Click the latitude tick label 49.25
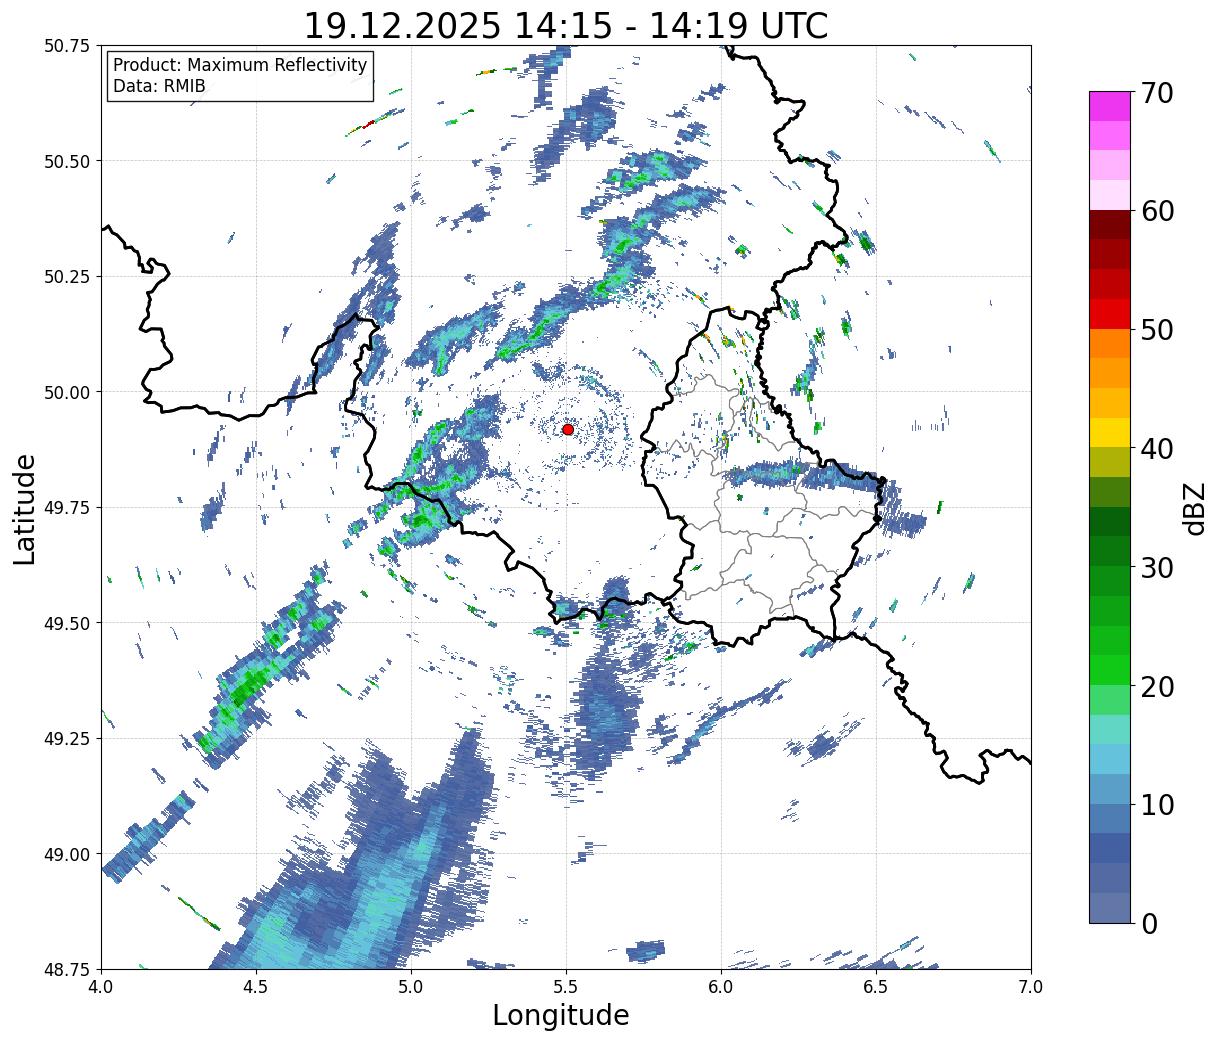The image size is (1219, 1040). coord(67,738)
